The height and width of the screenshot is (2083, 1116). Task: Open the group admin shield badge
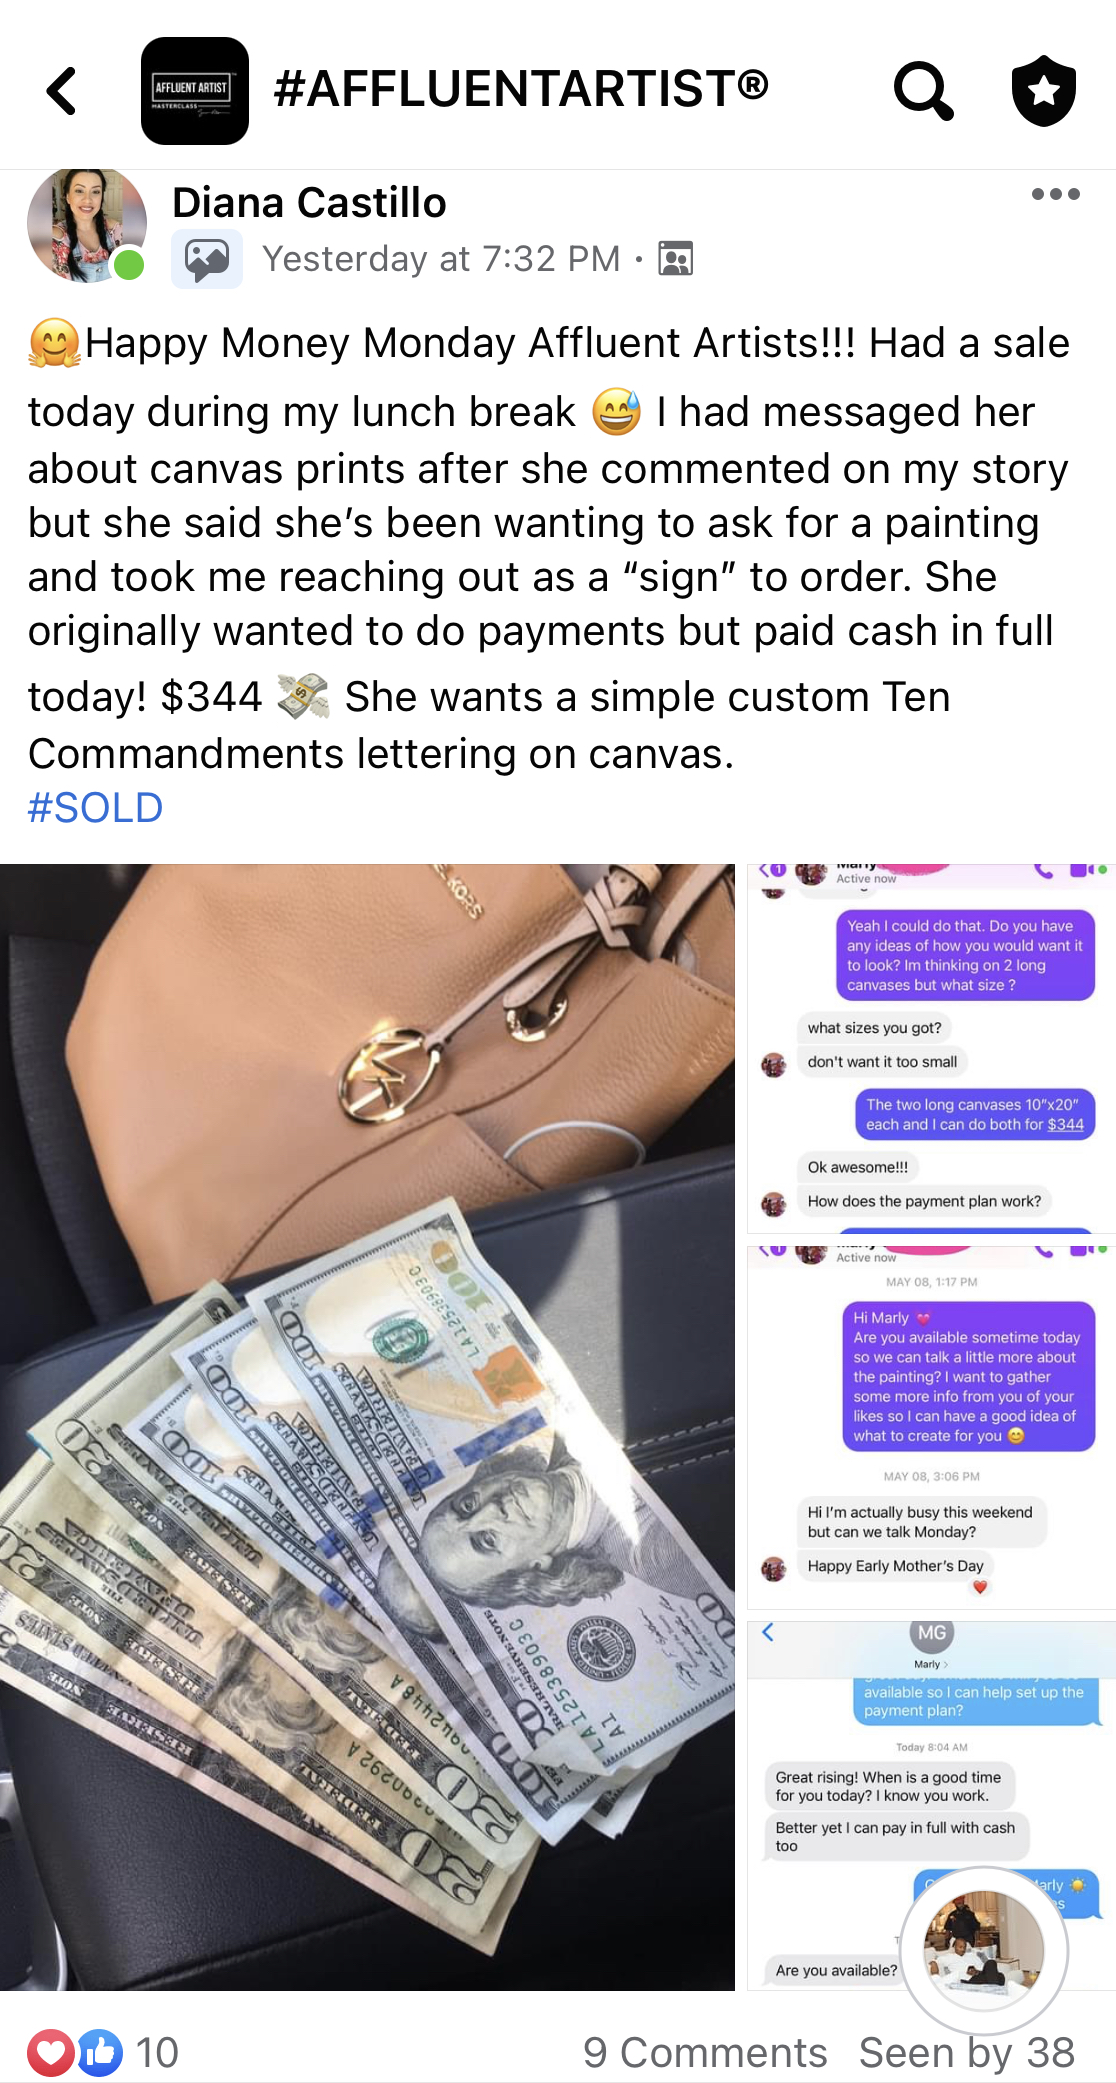click(1044, 91)
